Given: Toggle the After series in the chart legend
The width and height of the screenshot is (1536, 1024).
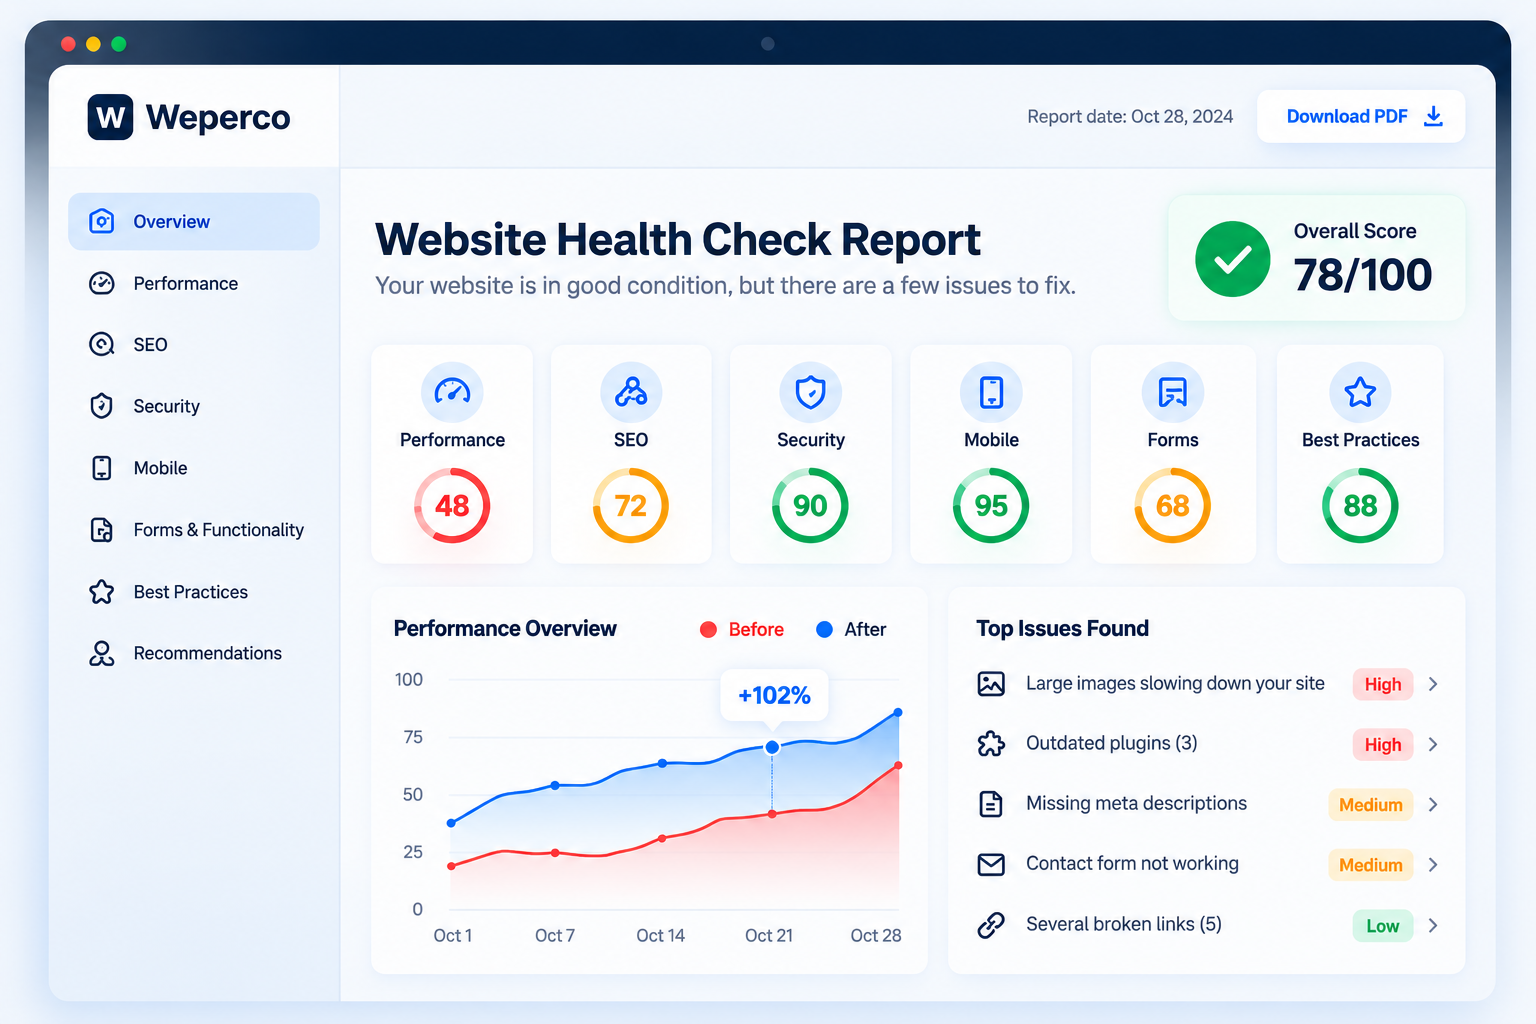Looking at the screenshot, I should (x=851, y=629).
